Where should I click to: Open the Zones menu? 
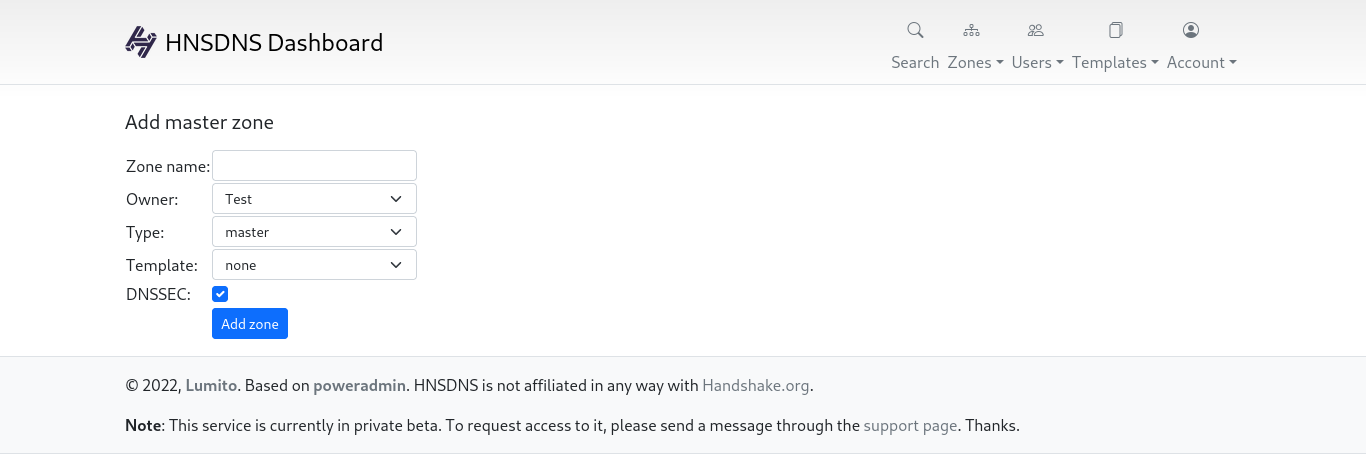[x=975, y=62]
